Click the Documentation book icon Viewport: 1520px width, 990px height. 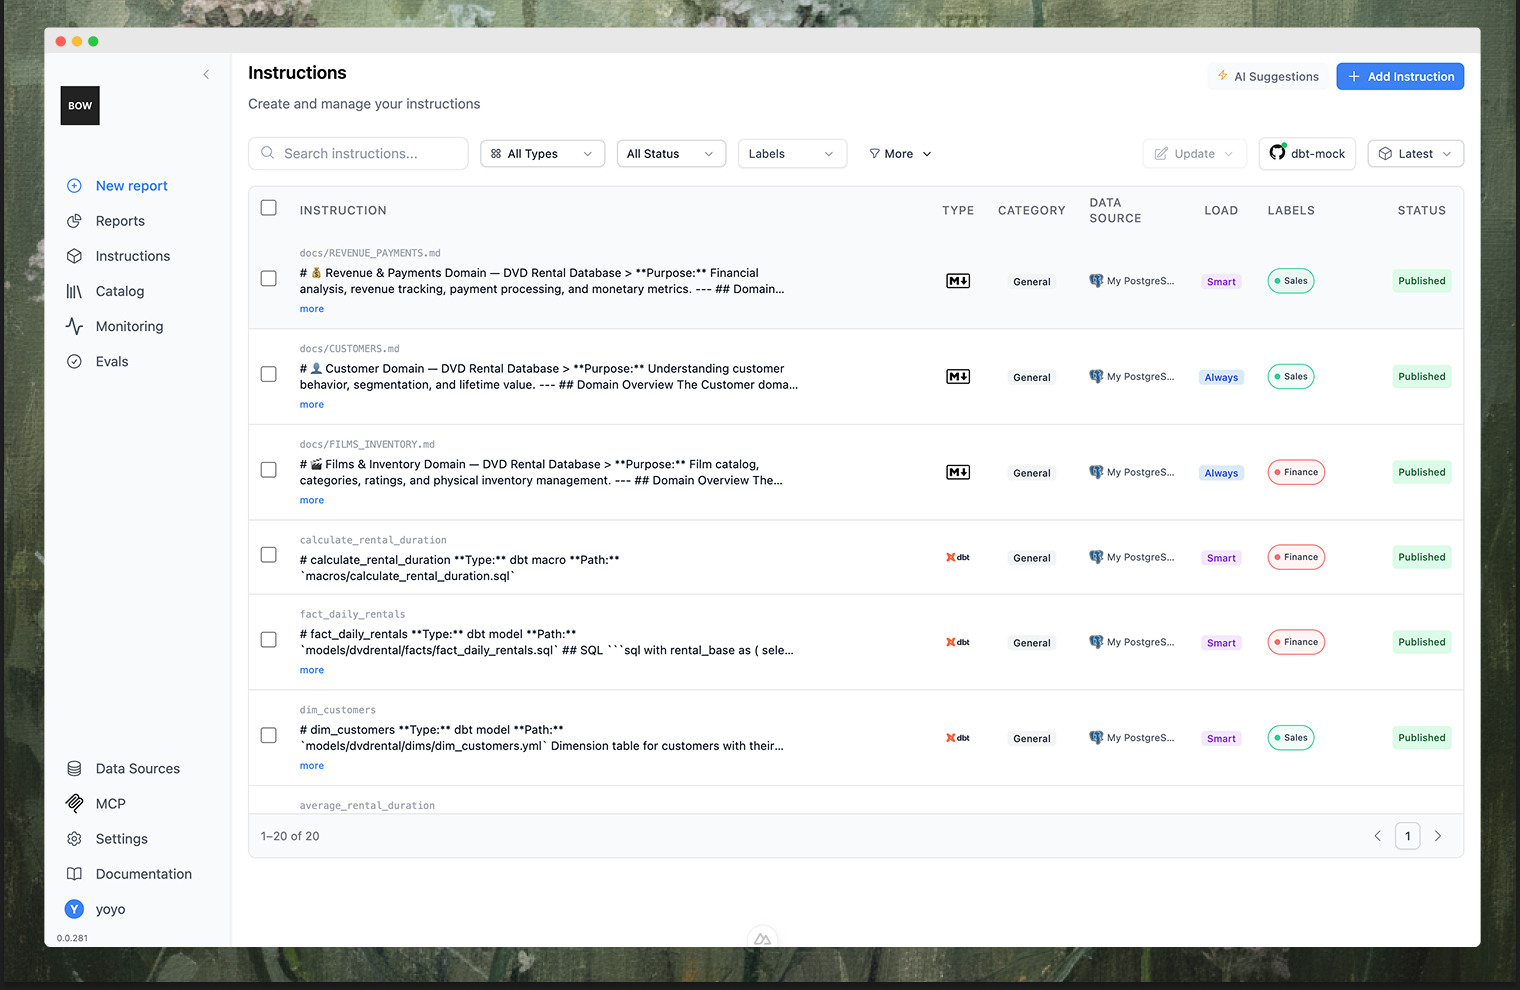[x=74, y=874]
